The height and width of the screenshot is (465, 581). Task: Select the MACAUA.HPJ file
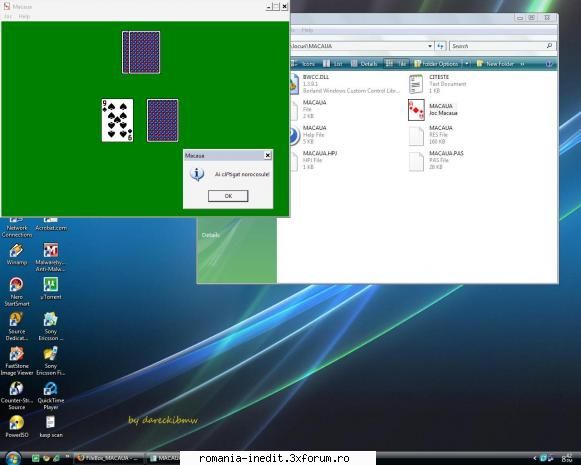pos(314,160)
